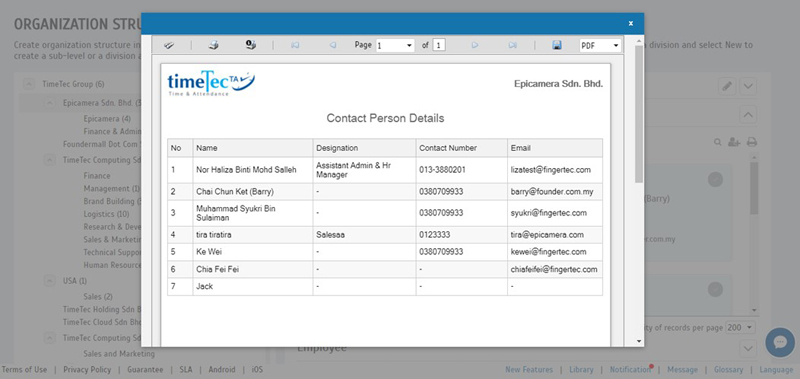Open records per page dropdown showing 200
This screenshot has height=379, width=800.
(x=740, y=327)
